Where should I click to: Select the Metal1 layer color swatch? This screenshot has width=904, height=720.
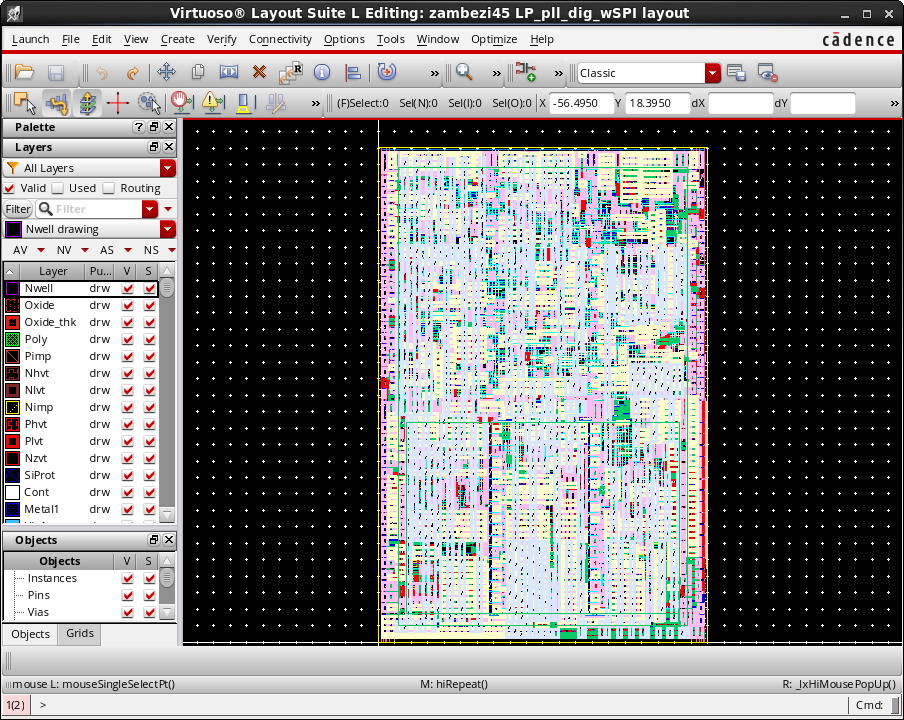pyautogui.click(x=13, y=509)
